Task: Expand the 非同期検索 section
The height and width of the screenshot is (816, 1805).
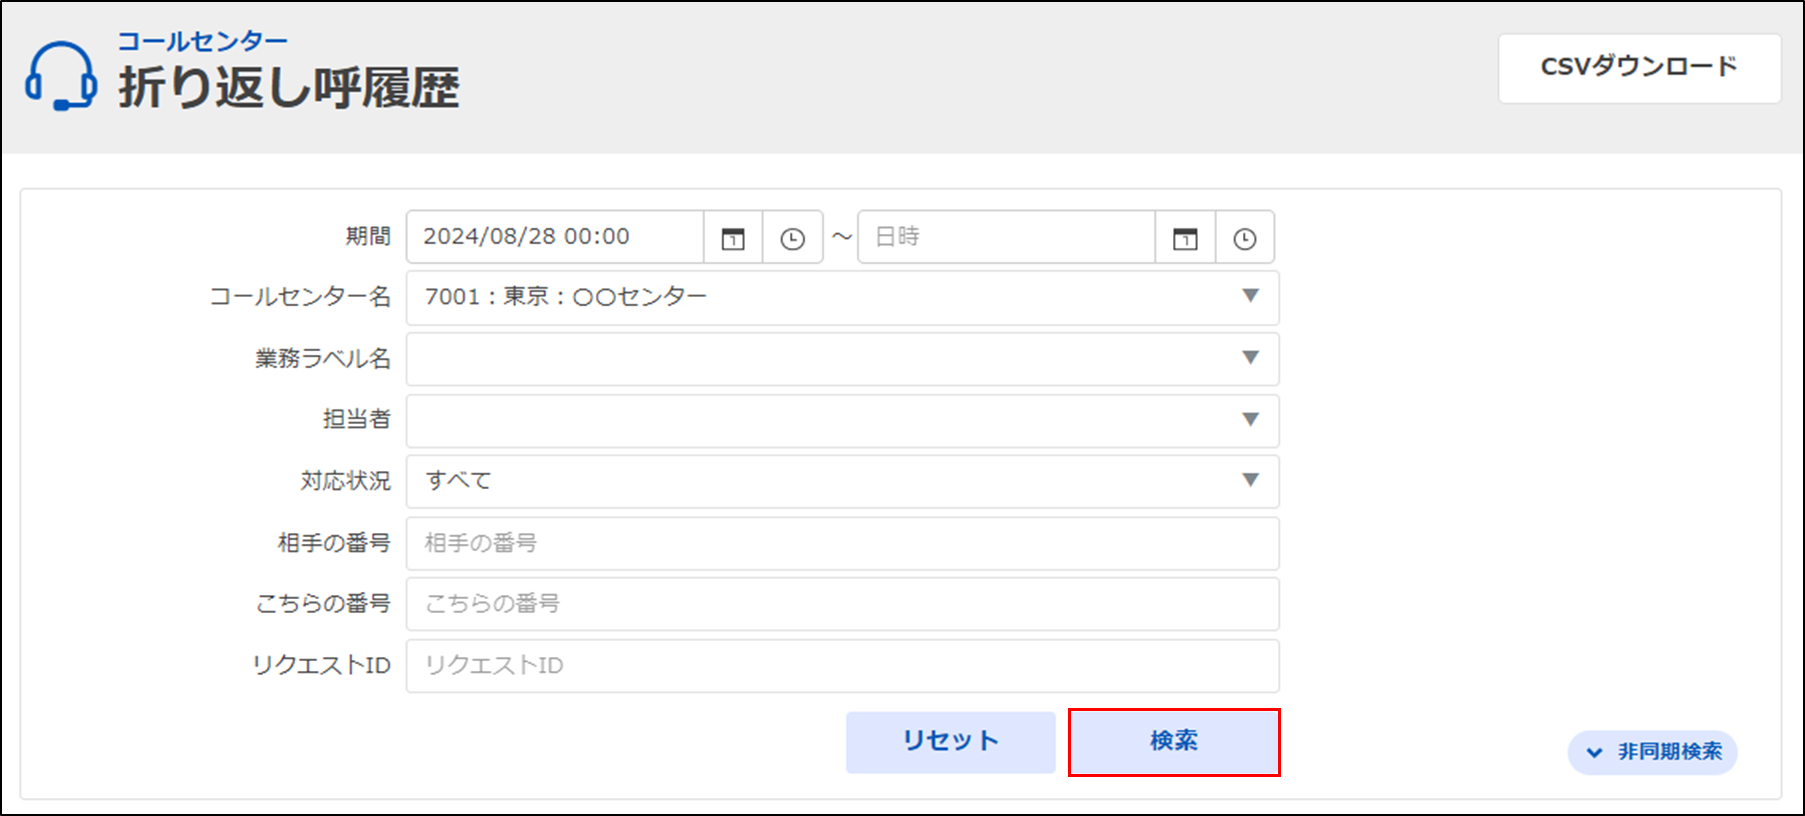Action: coord(1652,752)
